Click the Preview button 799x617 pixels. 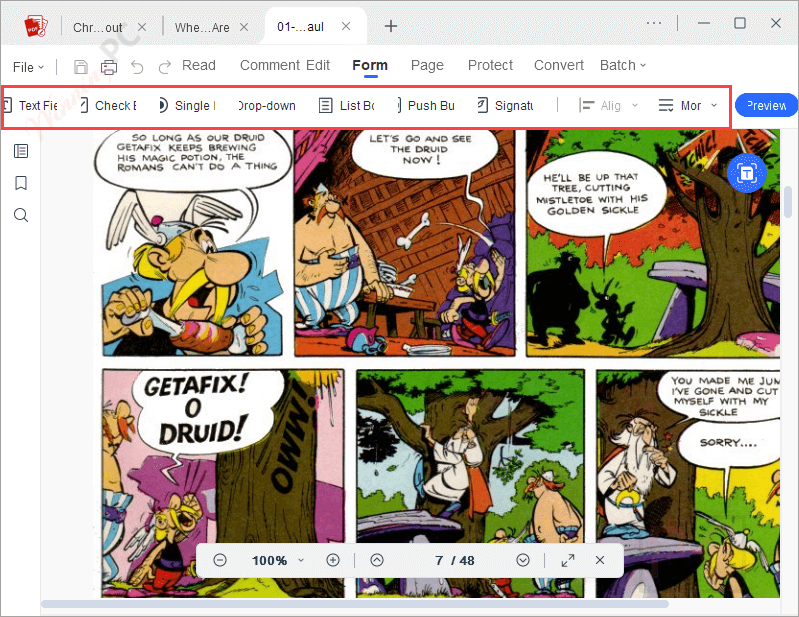point(766,105)
